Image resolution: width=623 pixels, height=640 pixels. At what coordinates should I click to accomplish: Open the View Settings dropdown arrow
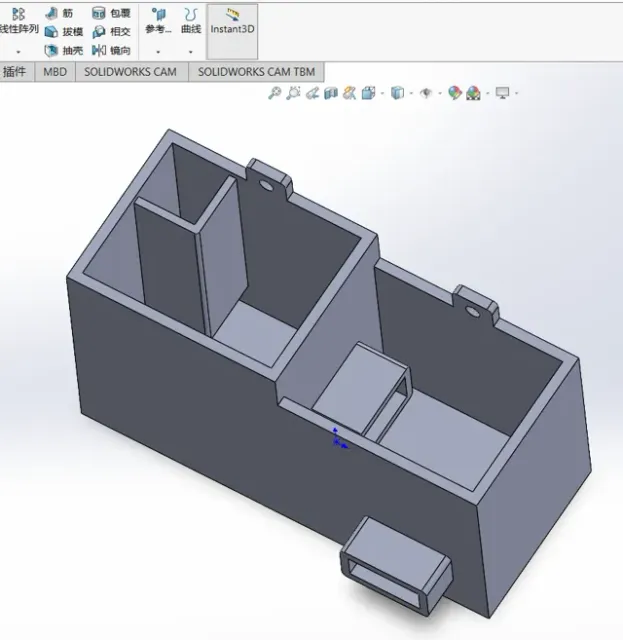tap(516, 93)
